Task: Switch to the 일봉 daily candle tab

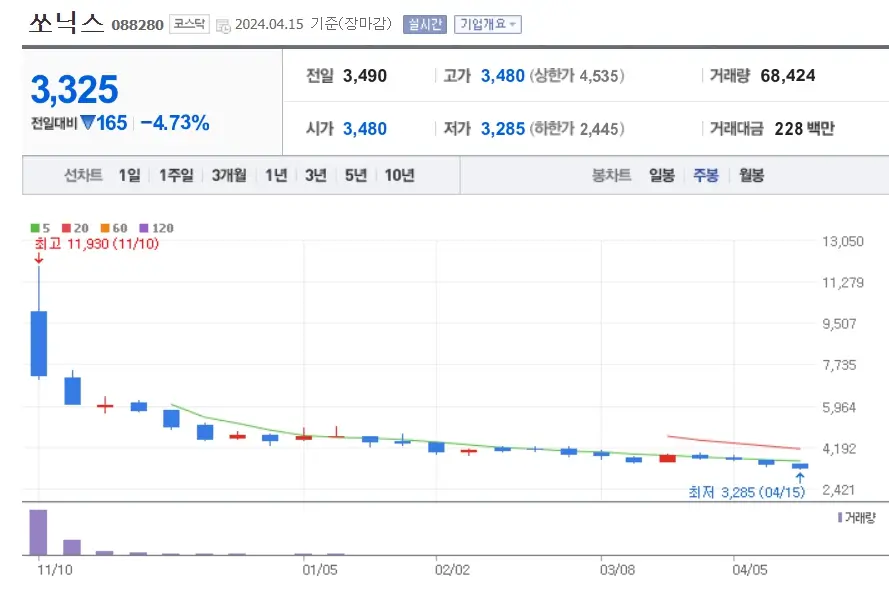Action: [x=660, y=174]
